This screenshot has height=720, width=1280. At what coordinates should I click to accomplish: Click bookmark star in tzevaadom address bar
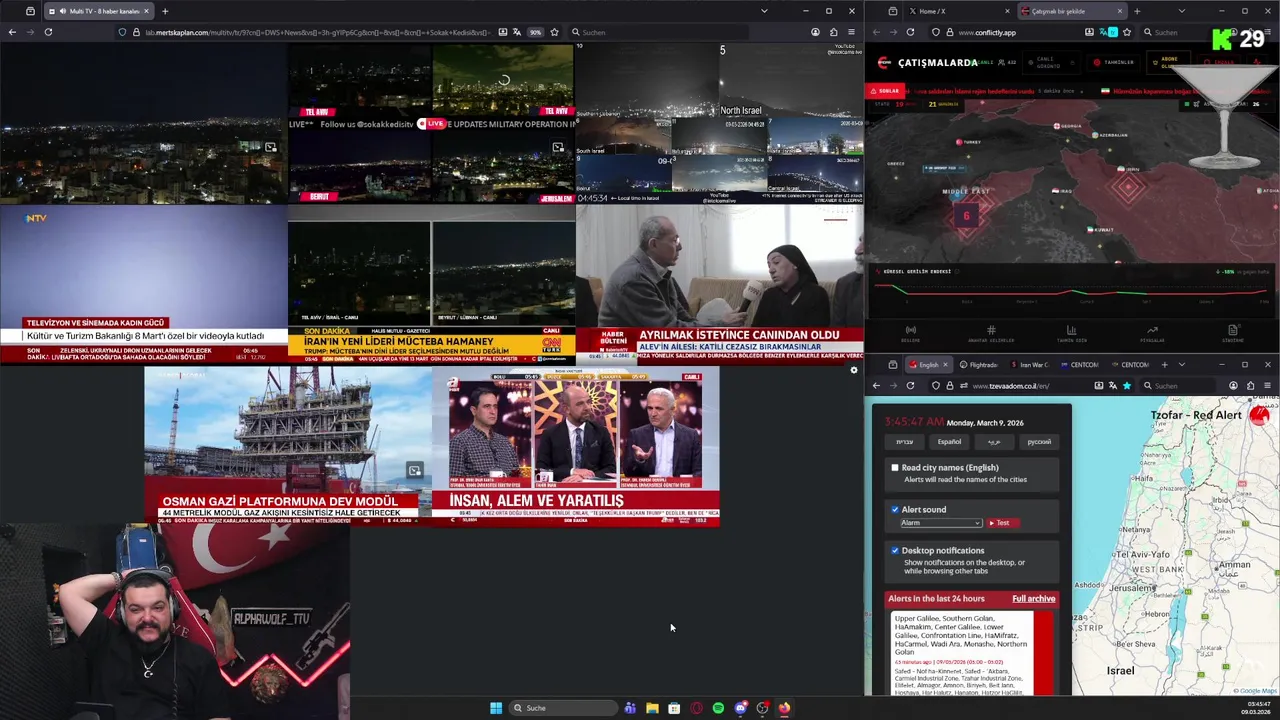pyautogui.click(x=1127, y=386)
